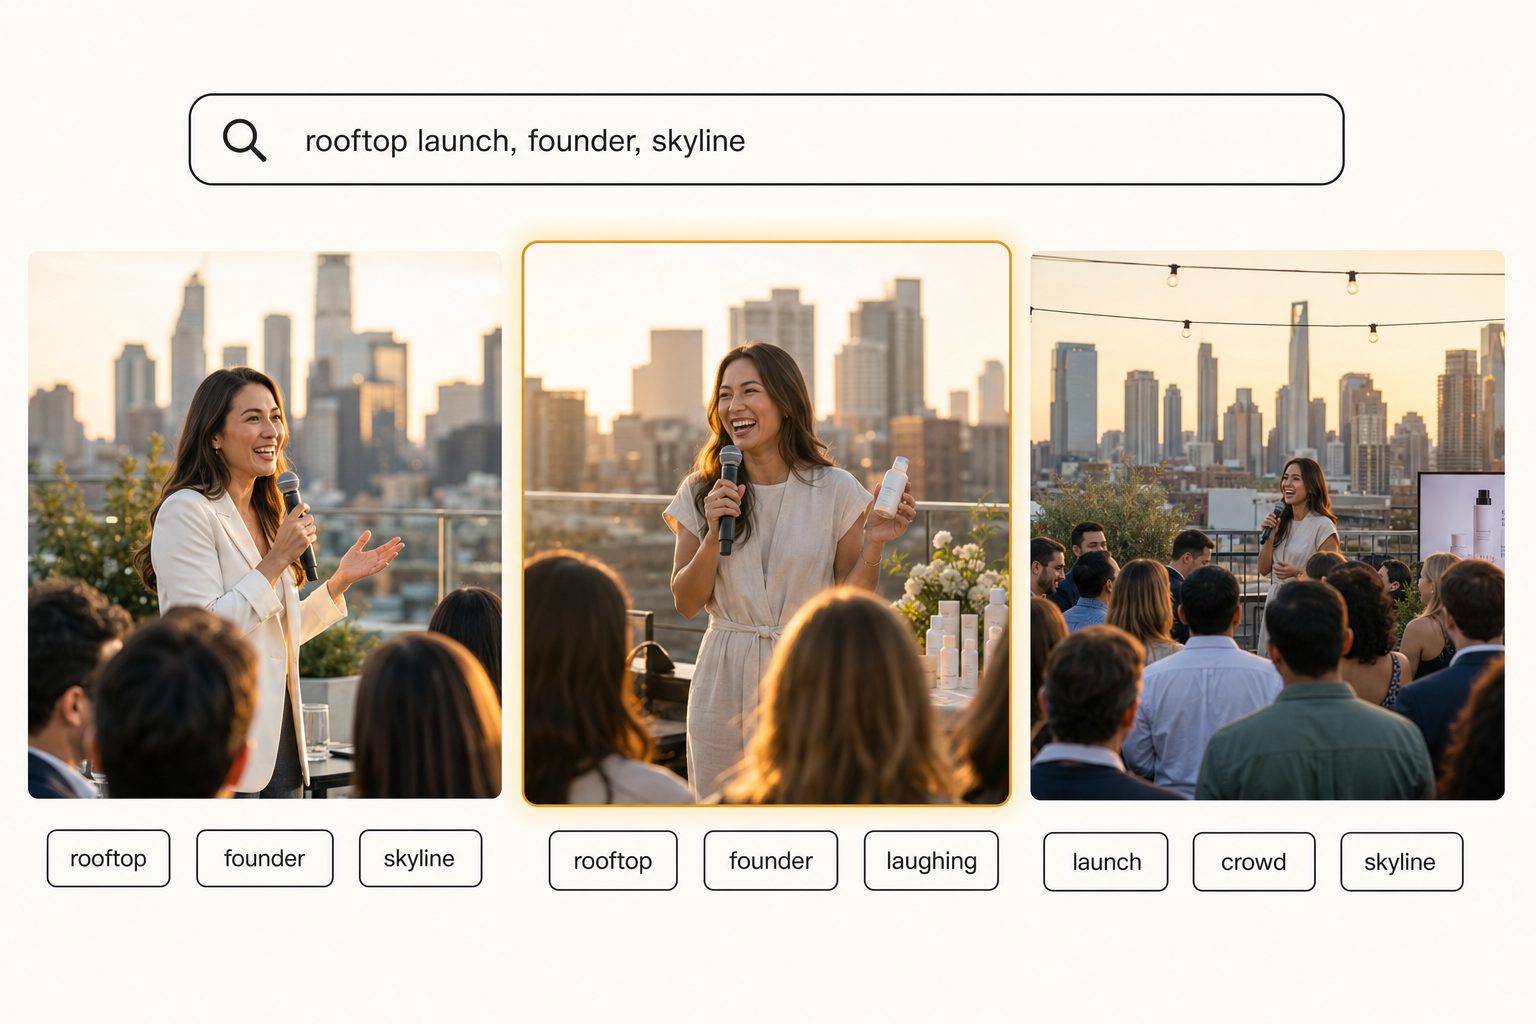Viewport: 1536px width, 1024px height.
Task: Select the "rooftop" tag under the white blazer photo
Action: coord(108,858)
